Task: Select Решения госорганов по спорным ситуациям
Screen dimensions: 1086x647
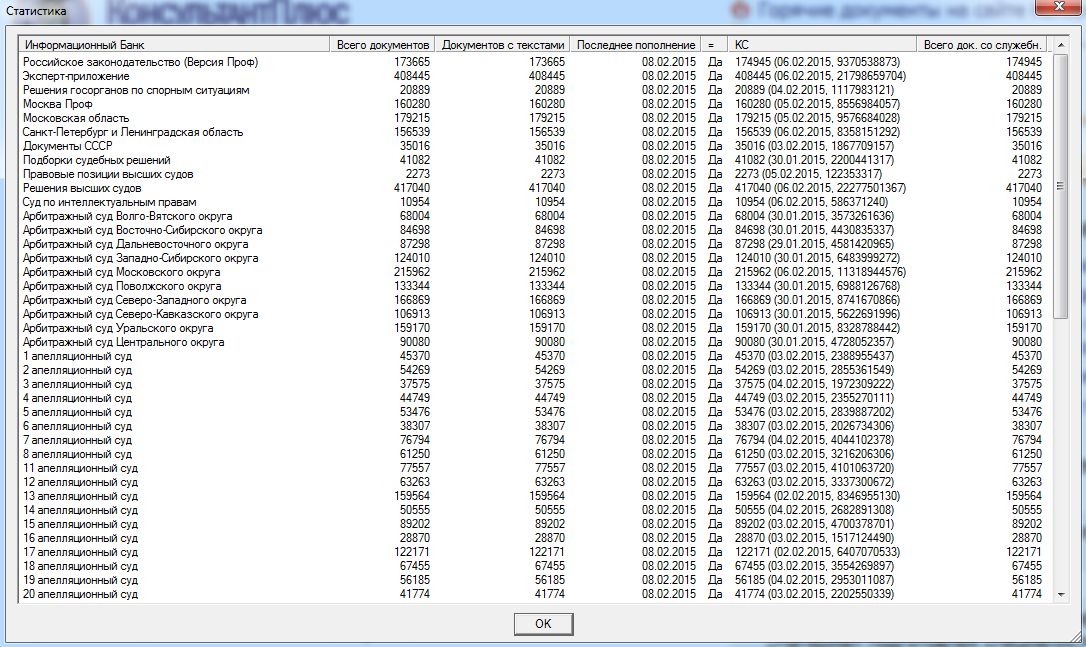Action: (x=533, y=89)
